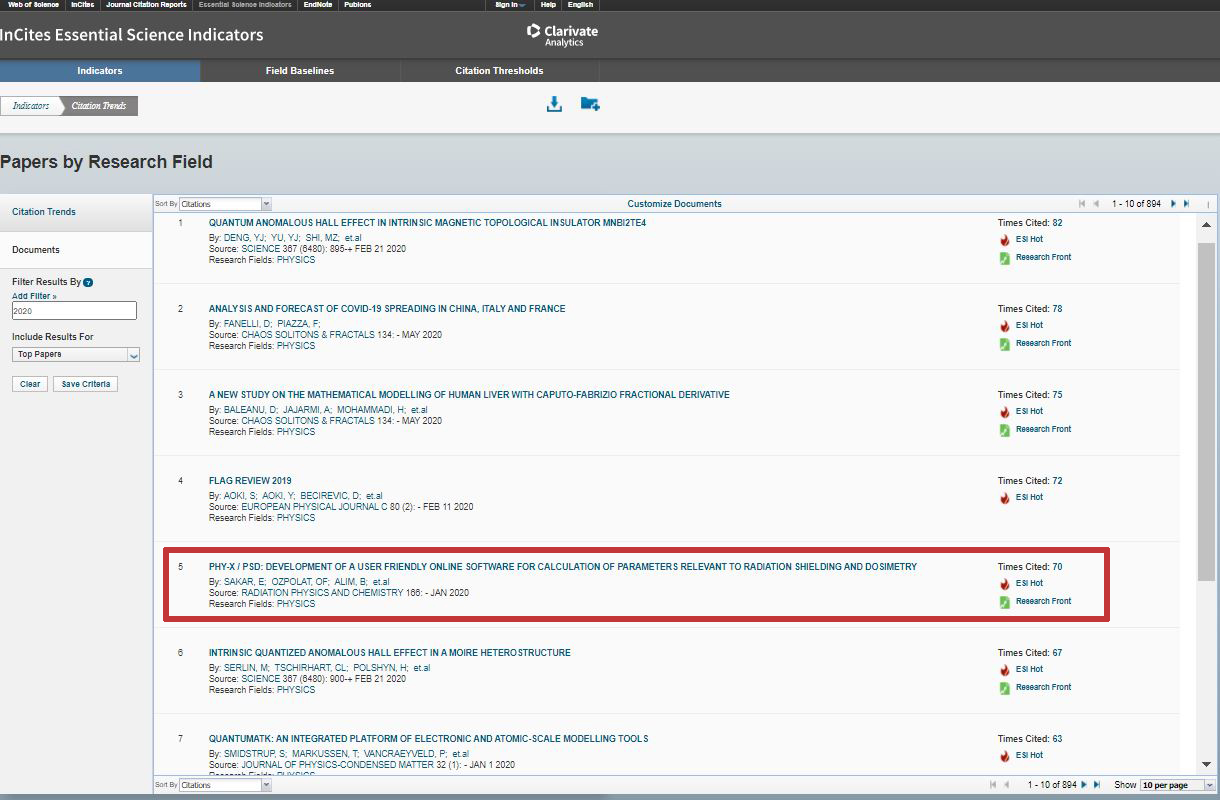
Task: Click Research Front icon for paper 6
Action: click(1005, 688)
